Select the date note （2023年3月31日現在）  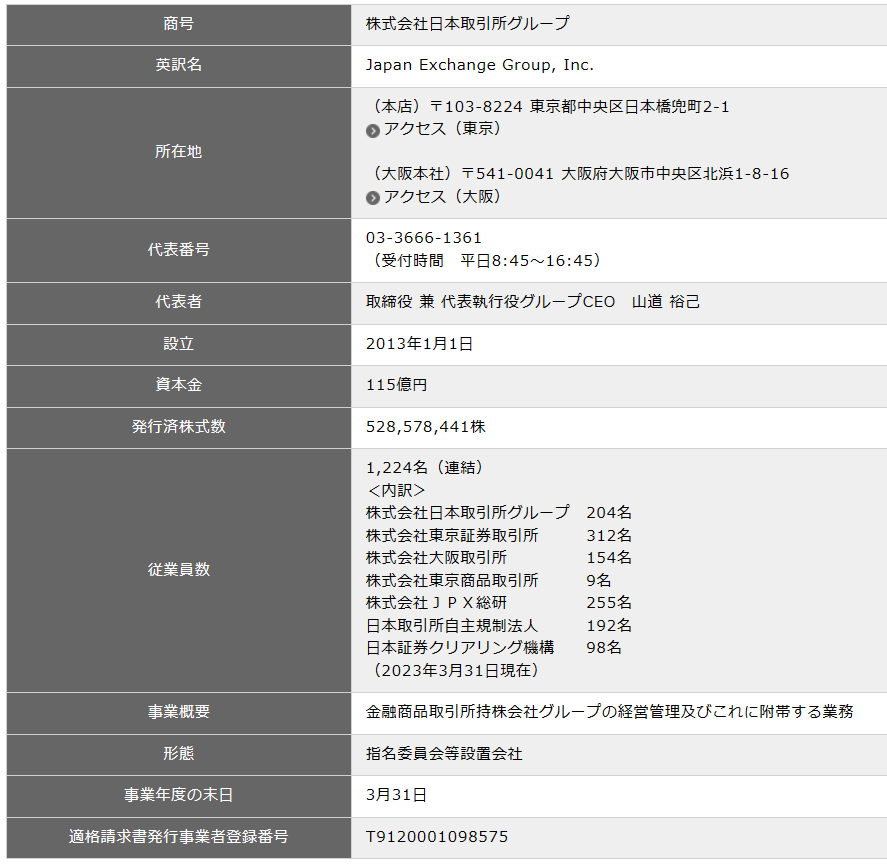click(x=455, y=671)
